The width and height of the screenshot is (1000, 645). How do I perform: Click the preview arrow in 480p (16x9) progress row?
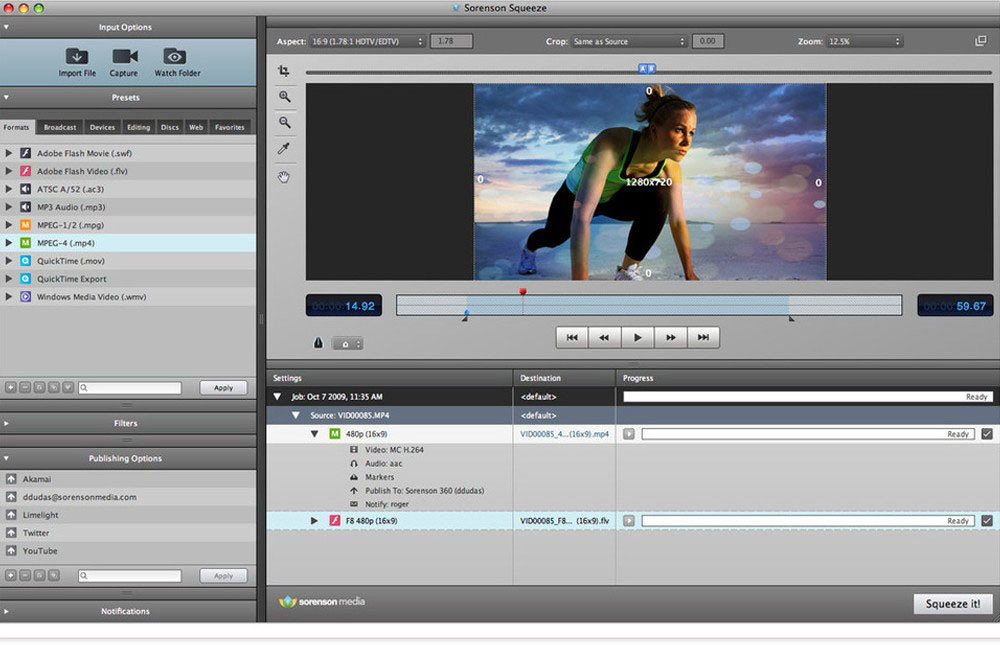click(x=629, y=434)
